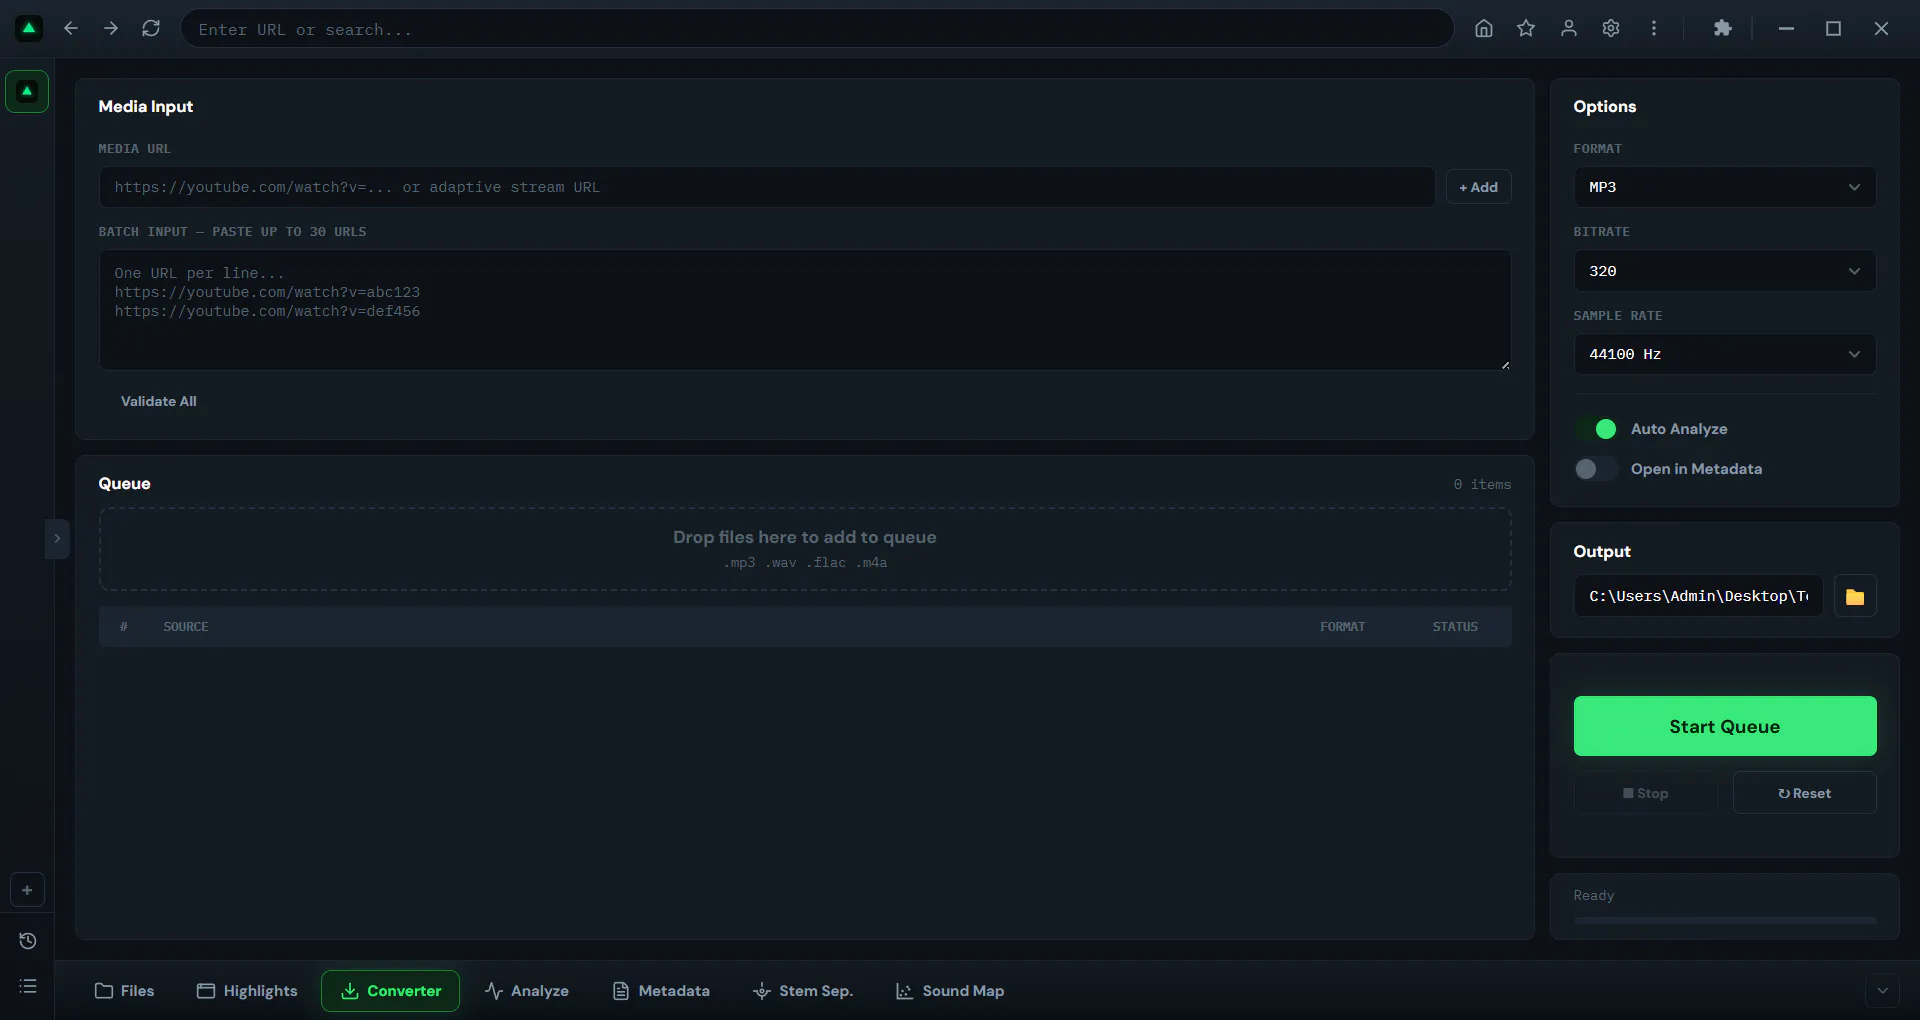Open the list icon at sidebar bottom
1920x1020 pixels.
(x=27, y=986)
